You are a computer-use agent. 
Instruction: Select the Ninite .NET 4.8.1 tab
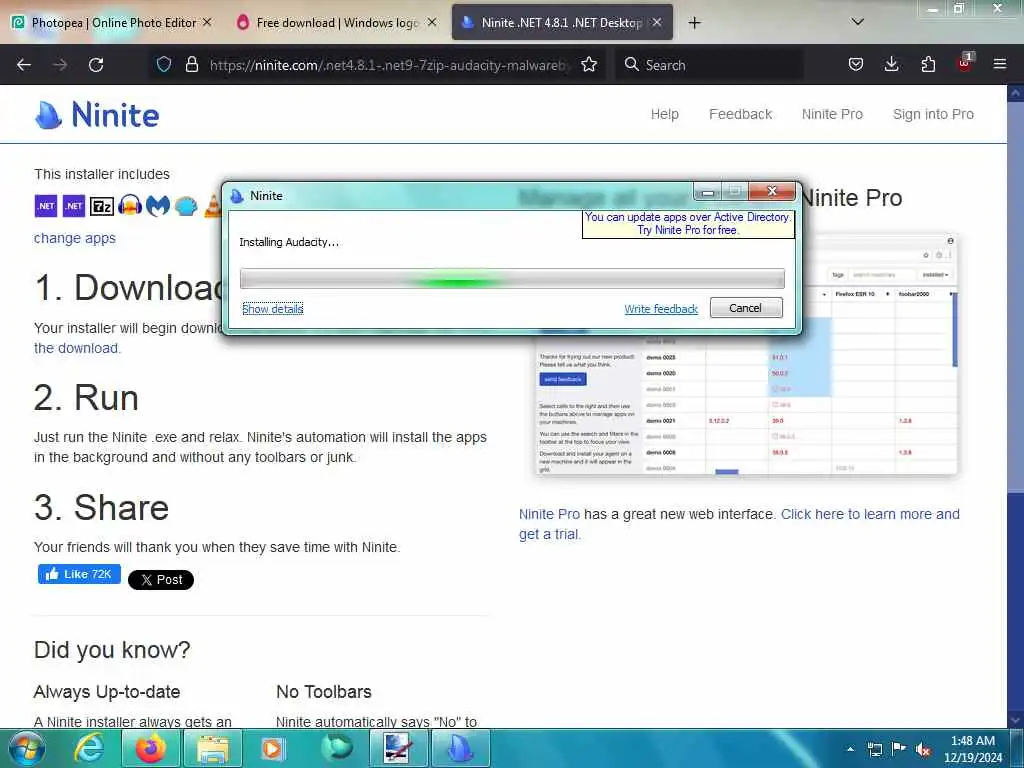pyautogui.click(x=561, y=23)
